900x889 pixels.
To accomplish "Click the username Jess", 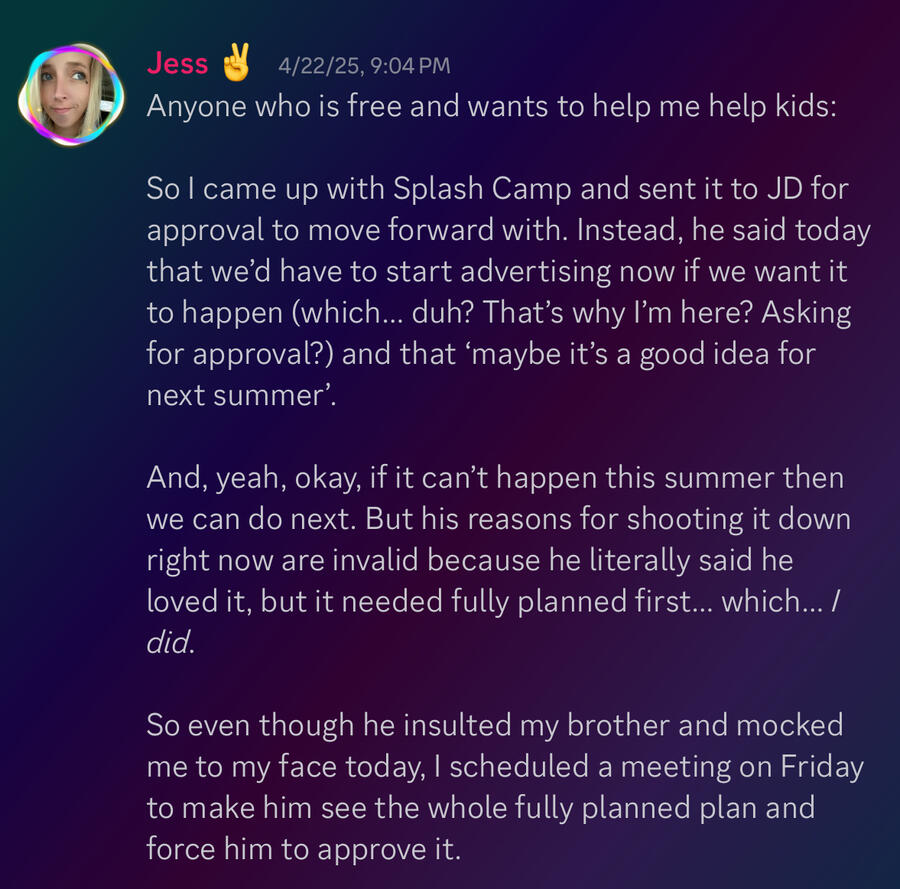I will click(x=177, y=63).
